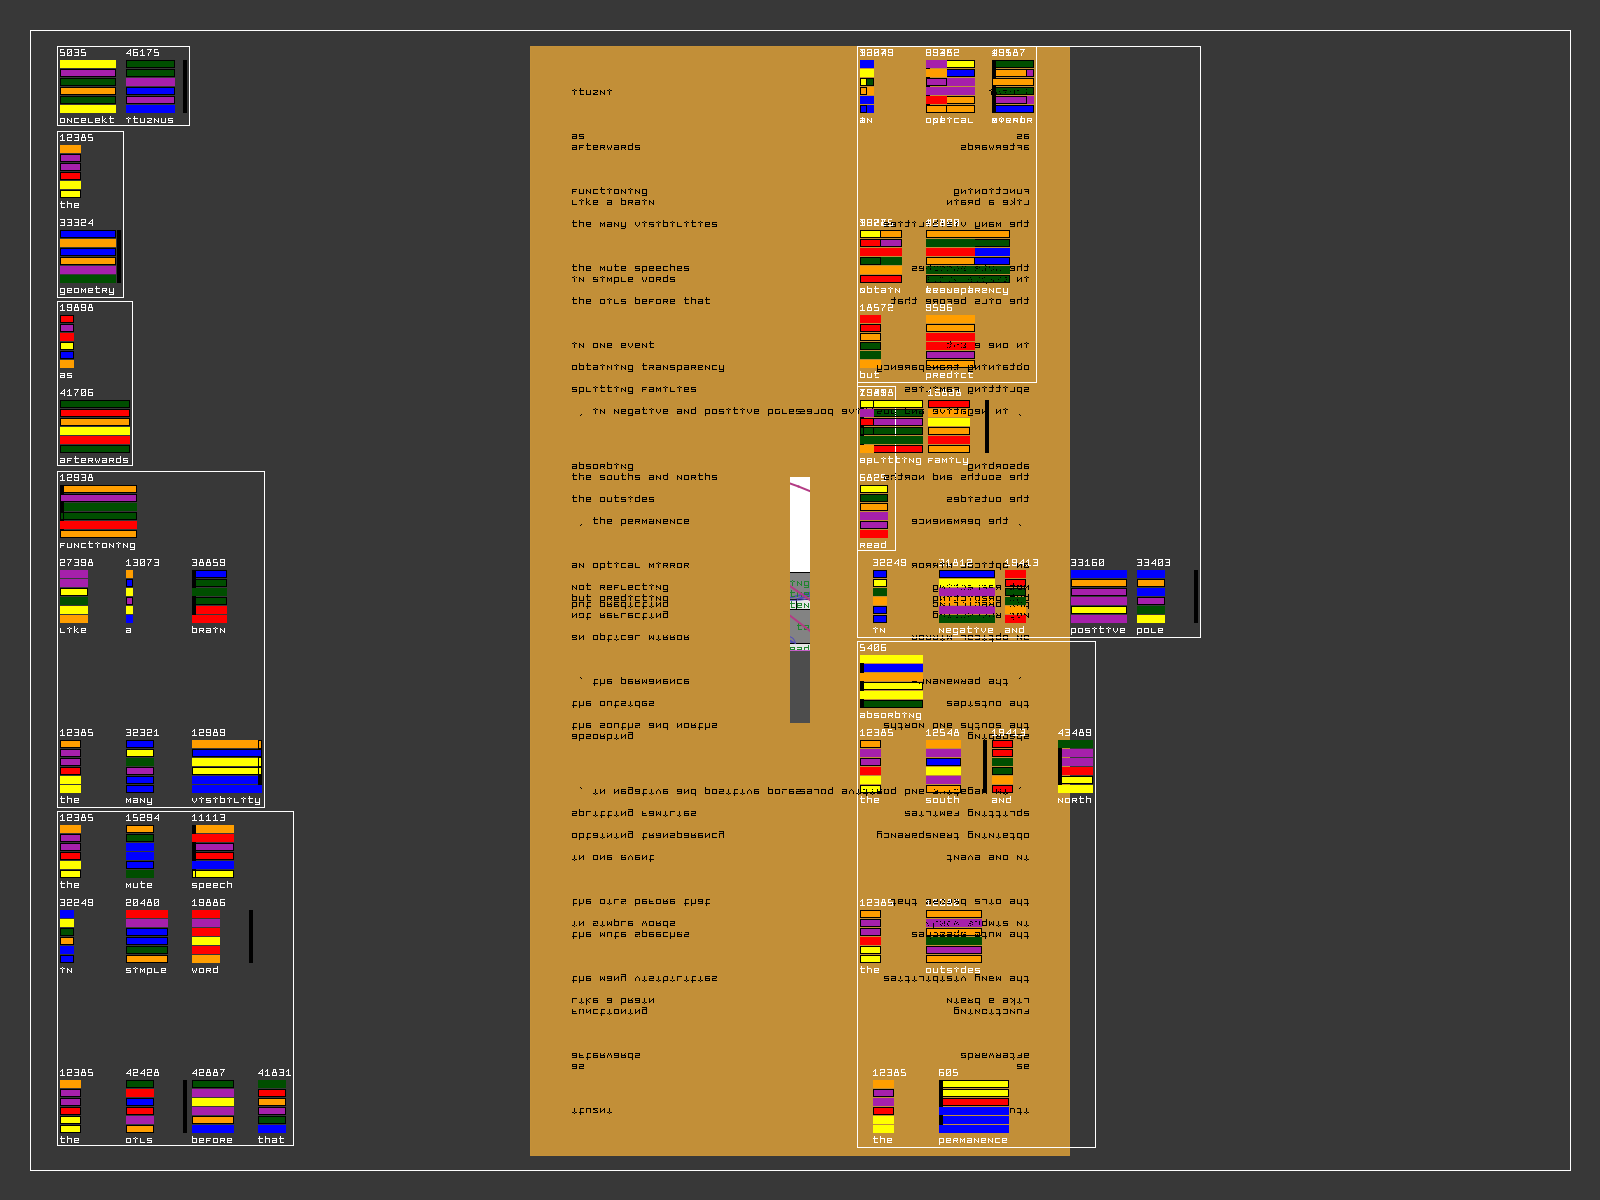
Task: Select the "mute" color bar stack
Action: tap(140, 851)
